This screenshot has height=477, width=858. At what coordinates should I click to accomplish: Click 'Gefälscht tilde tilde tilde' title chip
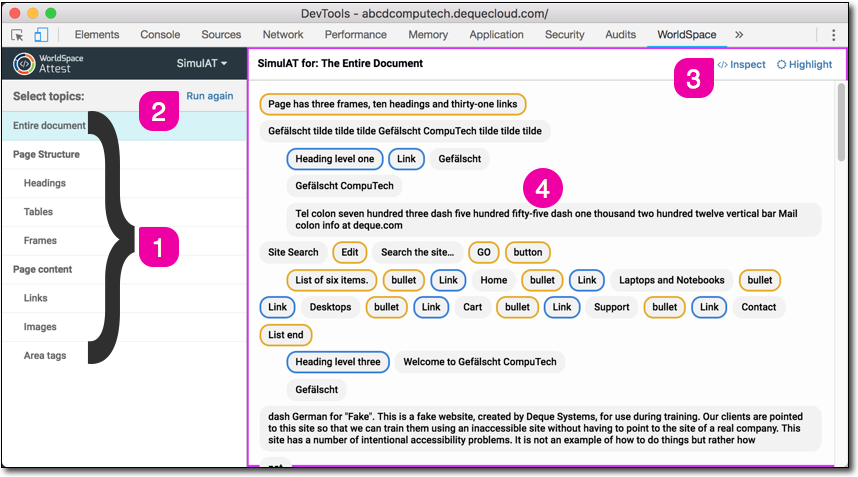[x=404, y=131]
